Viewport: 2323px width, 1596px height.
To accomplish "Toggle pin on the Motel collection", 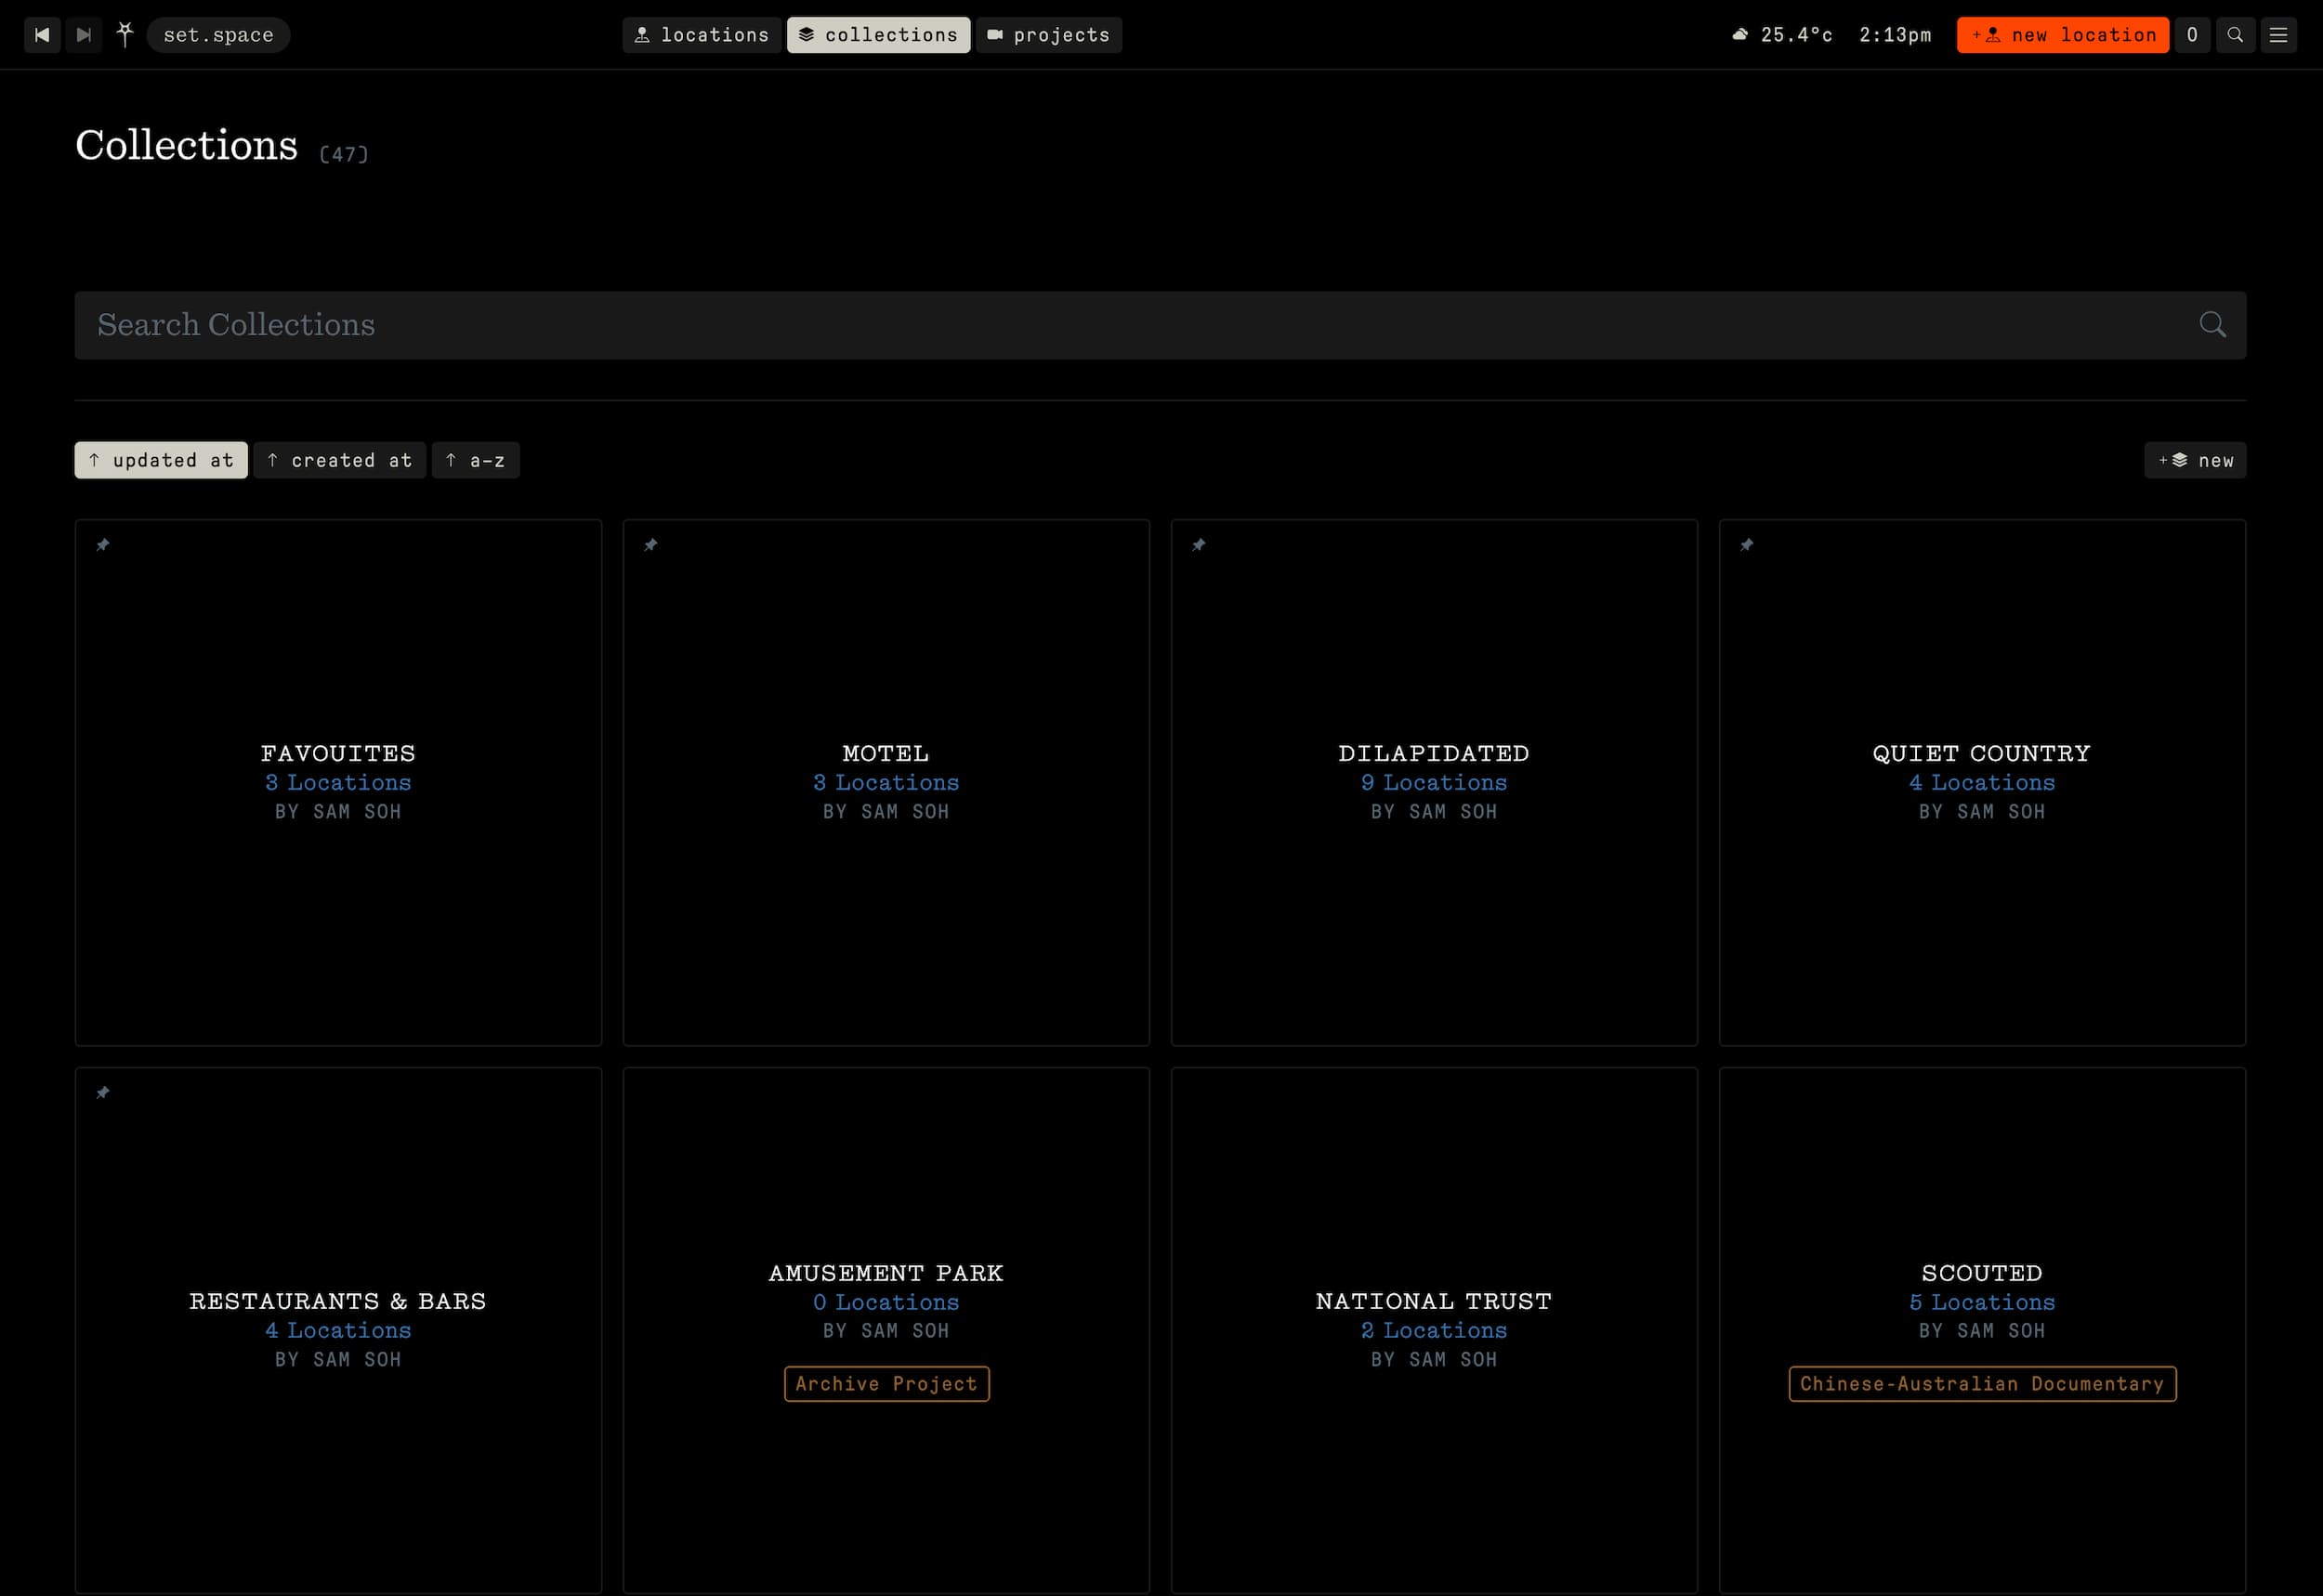I will [650, 545].
